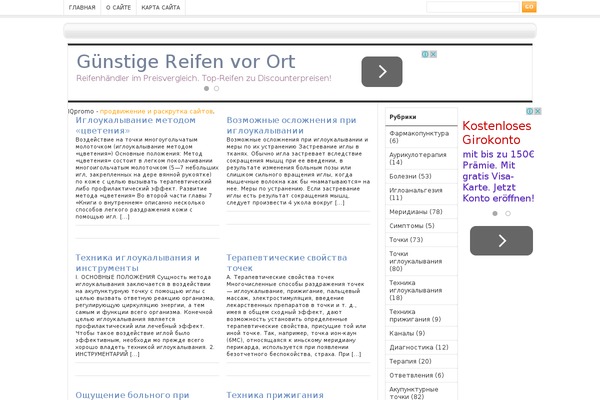Open article Иглоукалывание методом «цветения»

click(135, 125)
